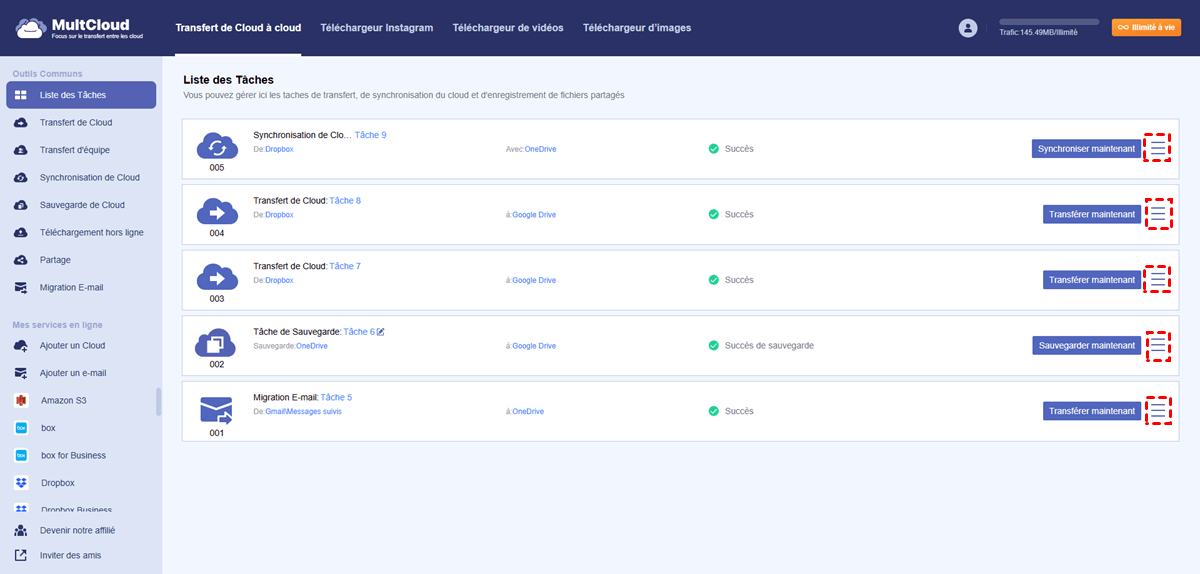Click the backup cloud icon of task 002
The height and width of the screenshot is (574, 1200).
pos(216,343)
